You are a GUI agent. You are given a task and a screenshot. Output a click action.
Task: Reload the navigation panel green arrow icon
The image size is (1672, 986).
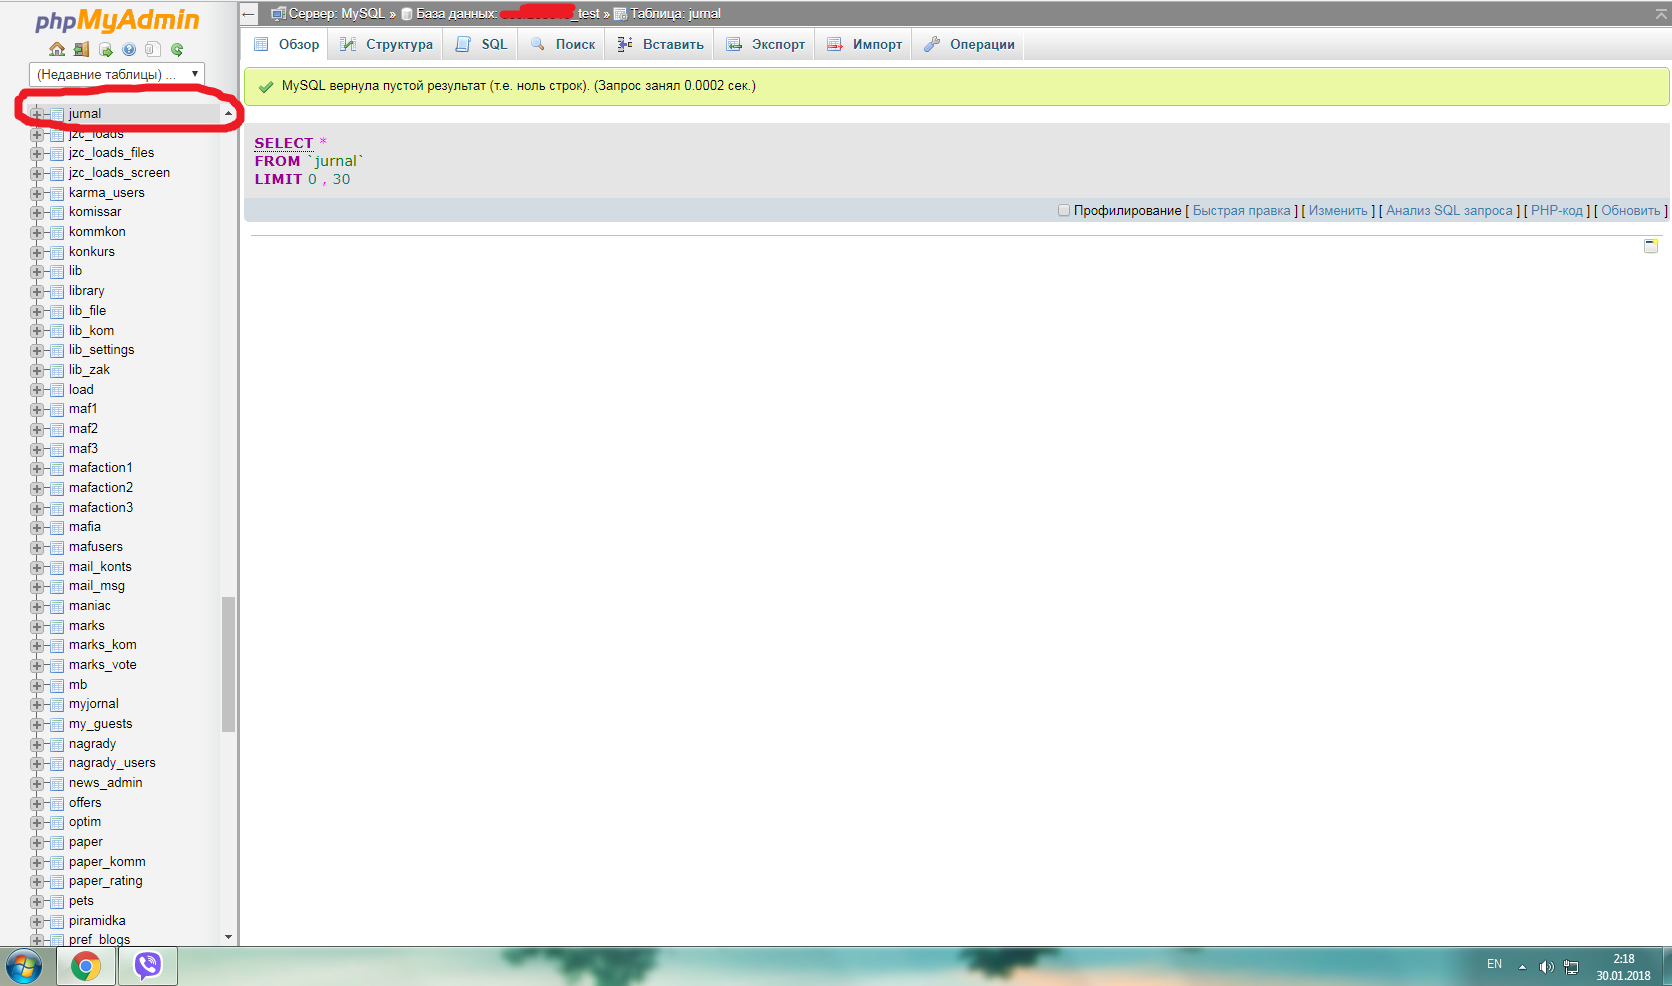tap(177, 49)
